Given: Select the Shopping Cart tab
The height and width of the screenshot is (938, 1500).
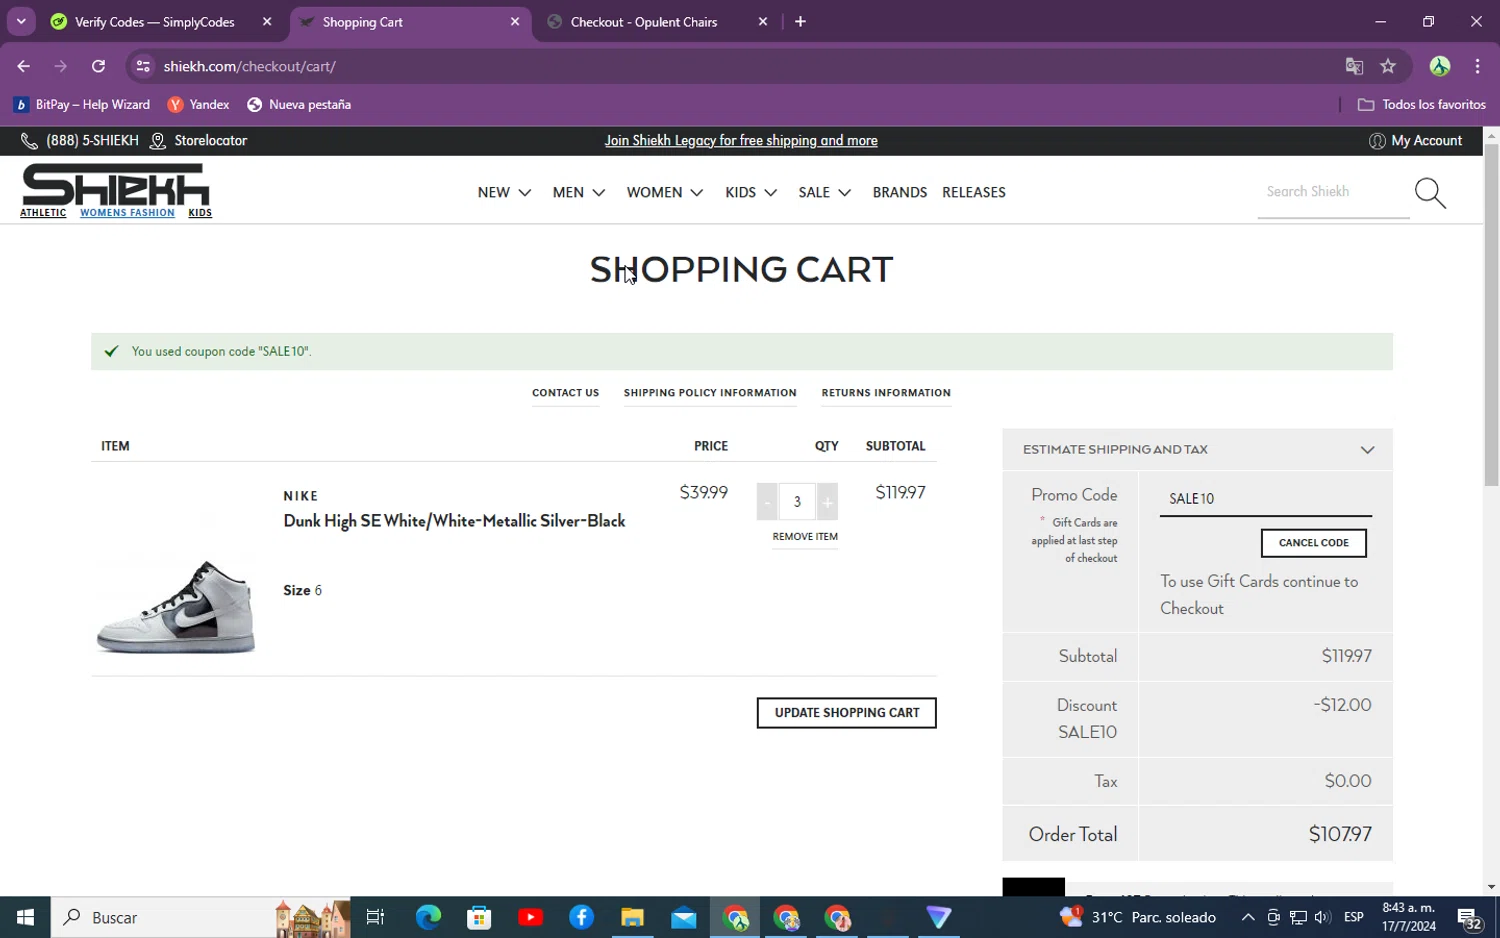Looking at the screenshot, I should tap(411, 21).
